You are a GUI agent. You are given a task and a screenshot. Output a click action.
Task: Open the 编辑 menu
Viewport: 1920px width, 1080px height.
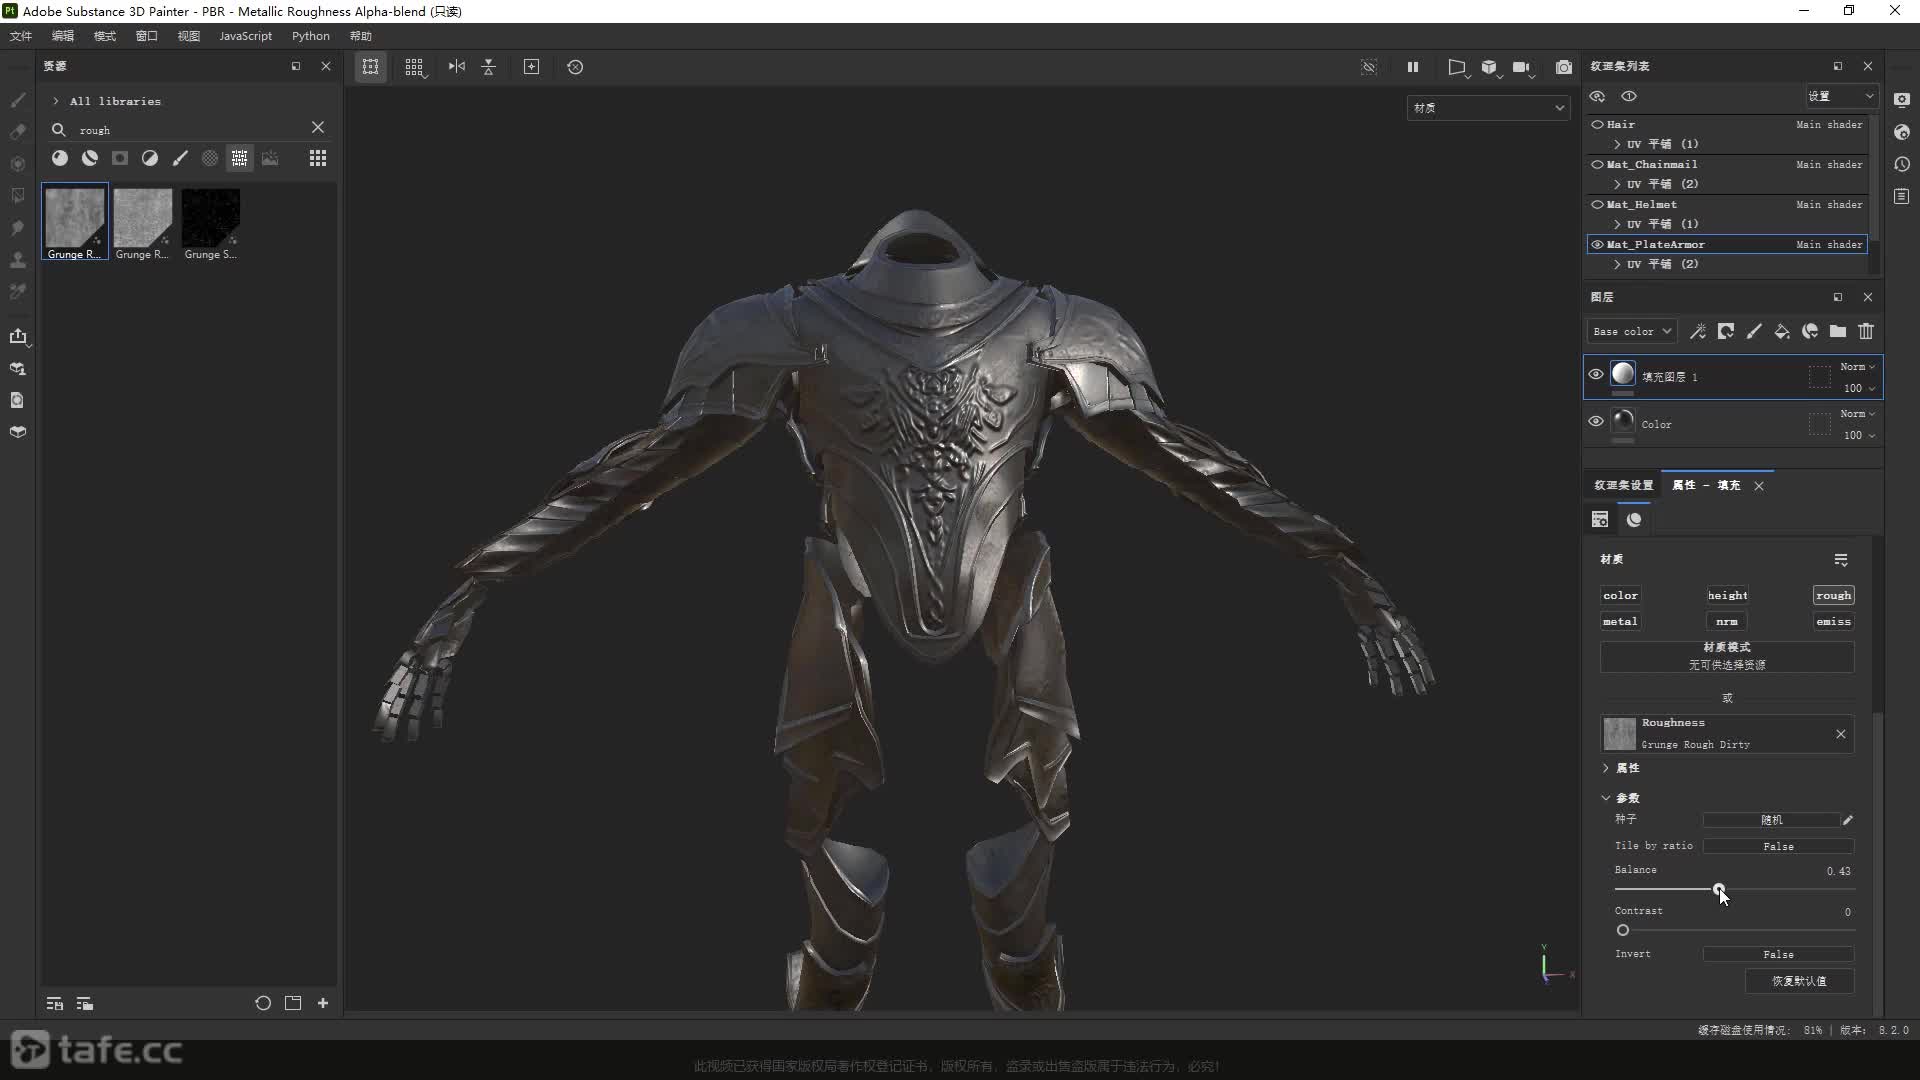point(63,36)
